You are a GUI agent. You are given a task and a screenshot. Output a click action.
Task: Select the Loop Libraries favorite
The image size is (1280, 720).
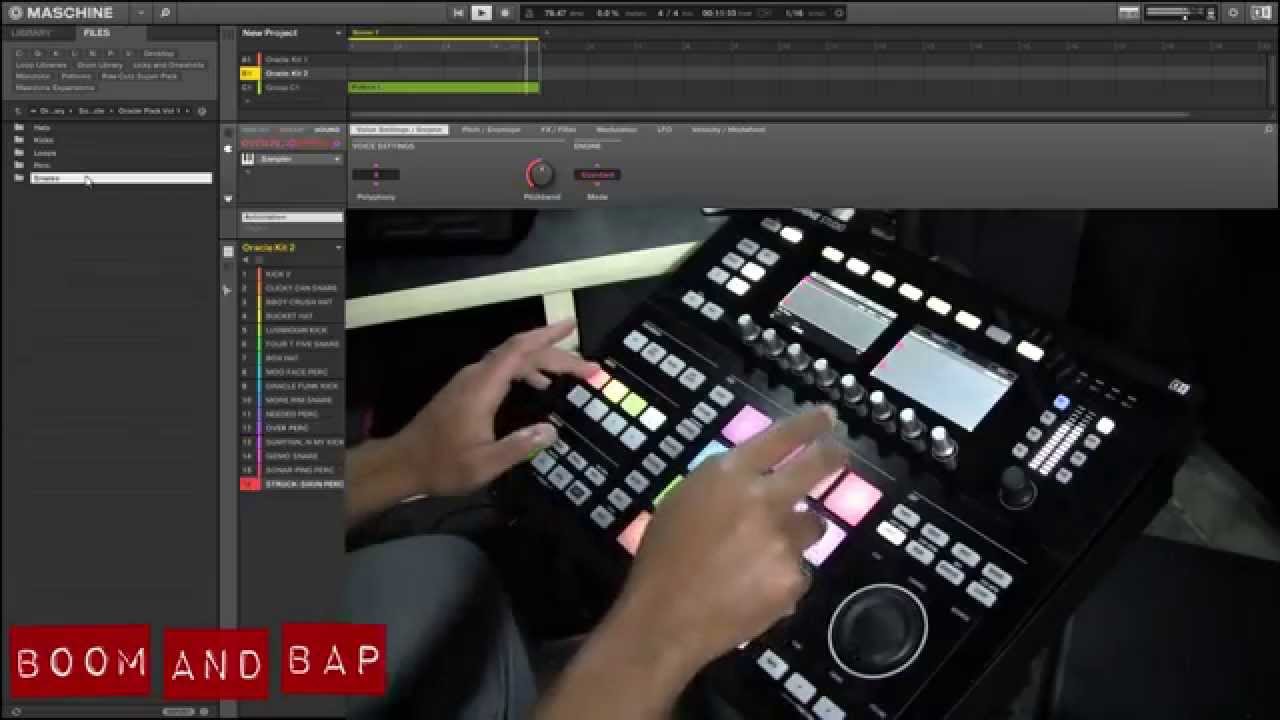coord(41,65)
